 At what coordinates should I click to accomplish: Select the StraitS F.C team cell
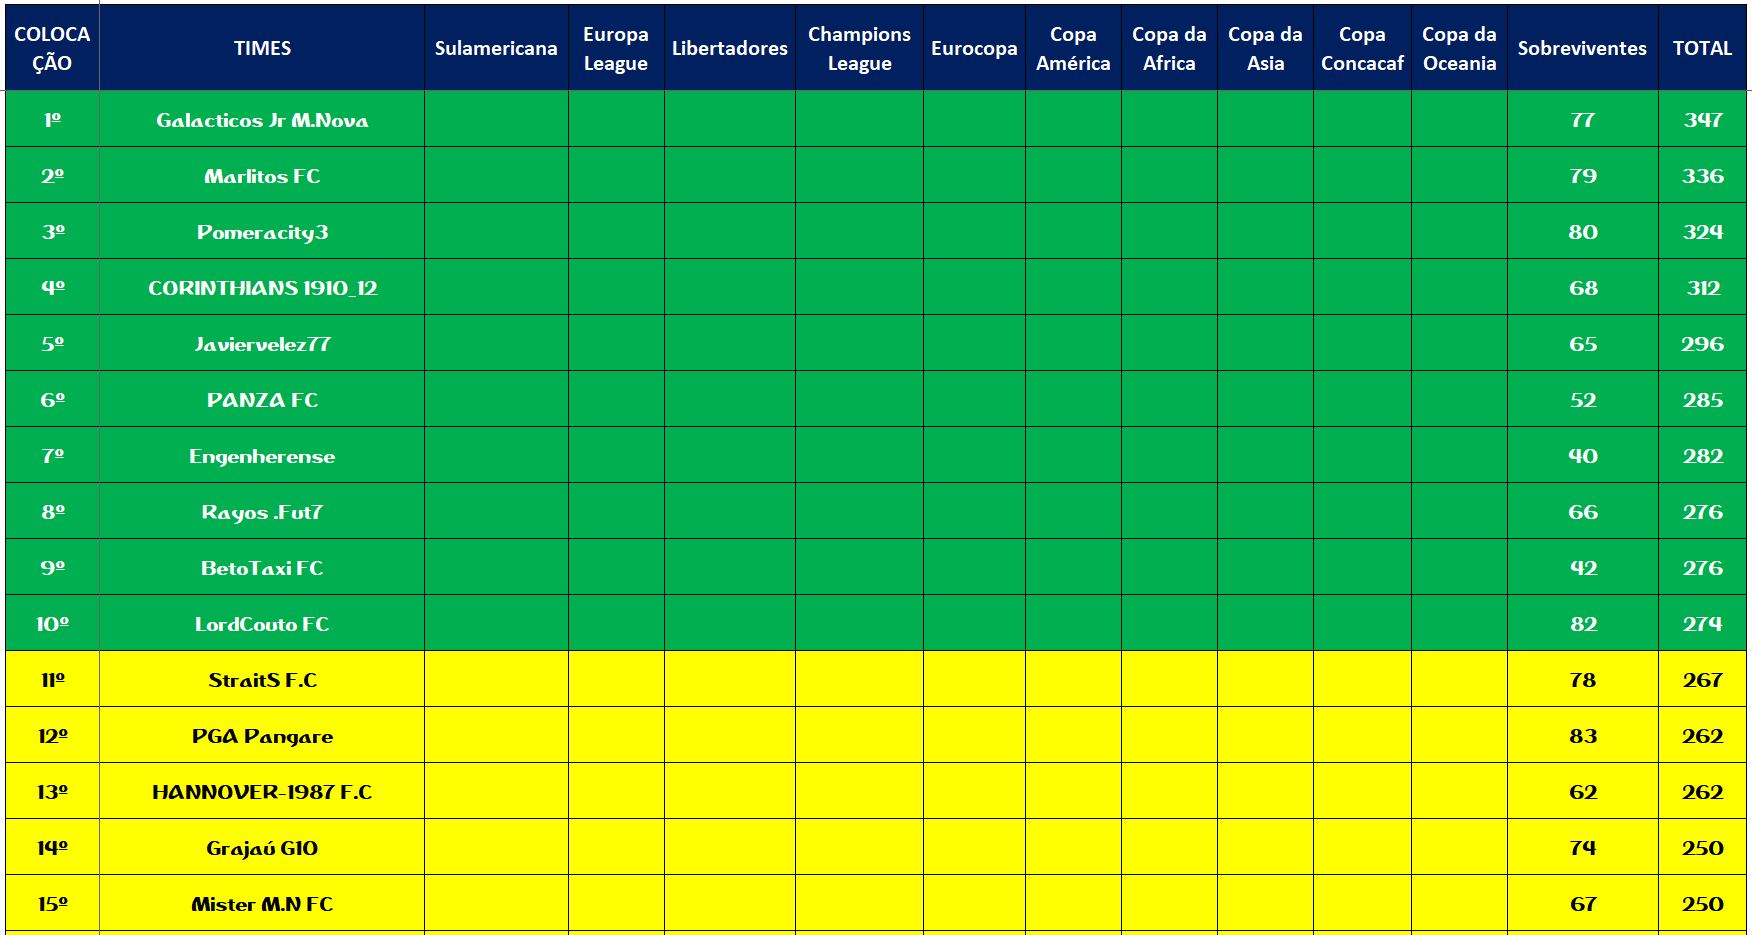[262, 680]
